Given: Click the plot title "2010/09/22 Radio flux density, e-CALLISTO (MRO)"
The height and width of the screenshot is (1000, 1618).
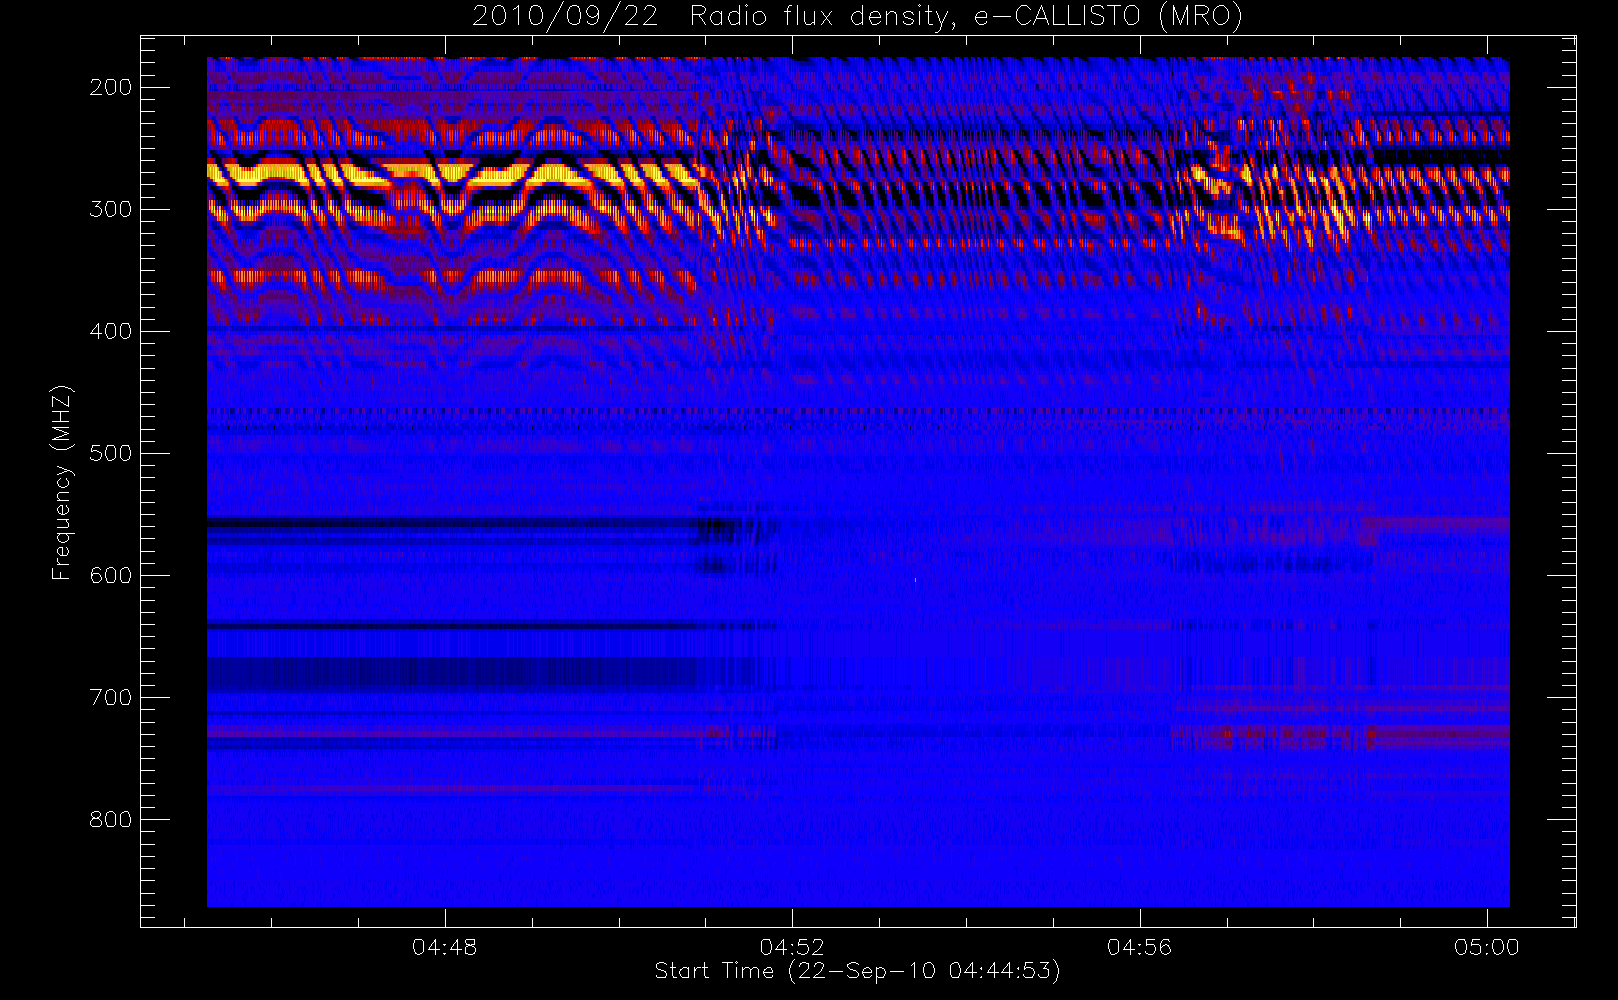Looking at the screenshot, I should point(857,17).
